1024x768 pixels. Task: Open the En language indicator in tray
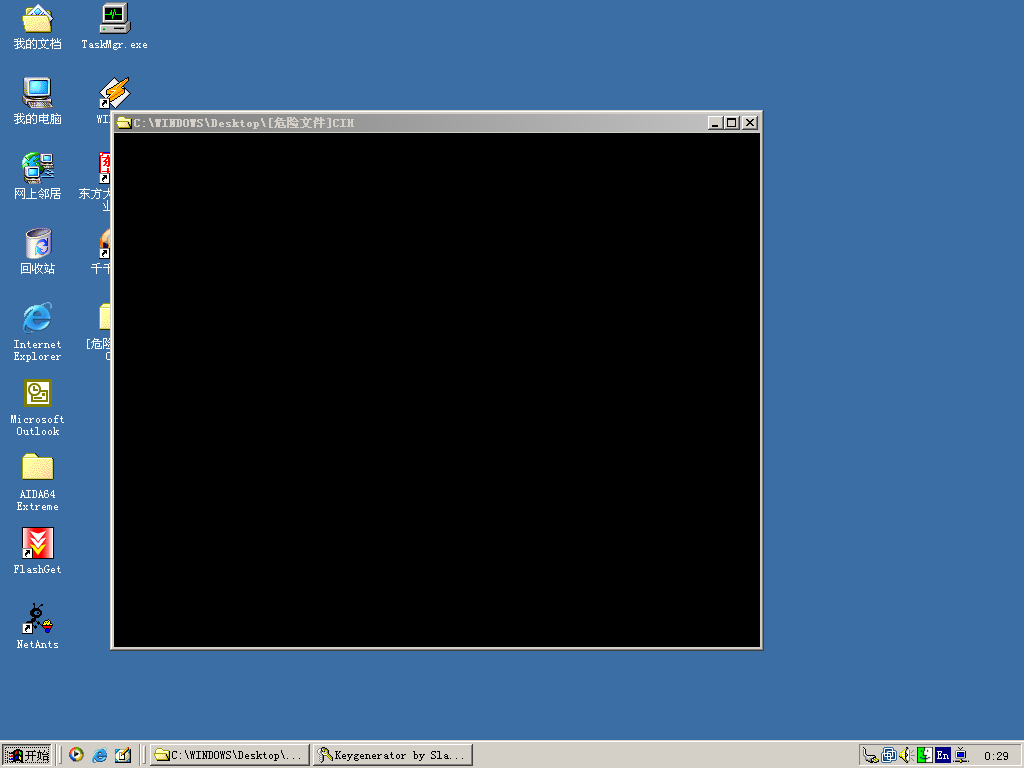[x=942, y=755]
